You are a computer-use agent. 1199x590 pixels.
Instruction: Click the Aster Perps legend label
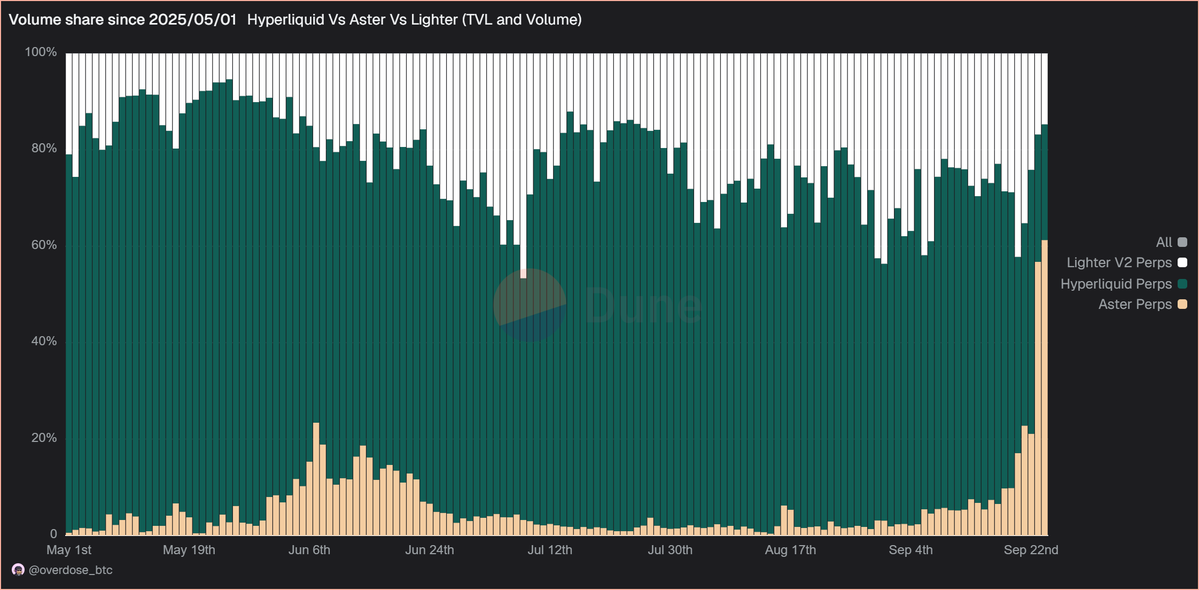(1136, 305)
